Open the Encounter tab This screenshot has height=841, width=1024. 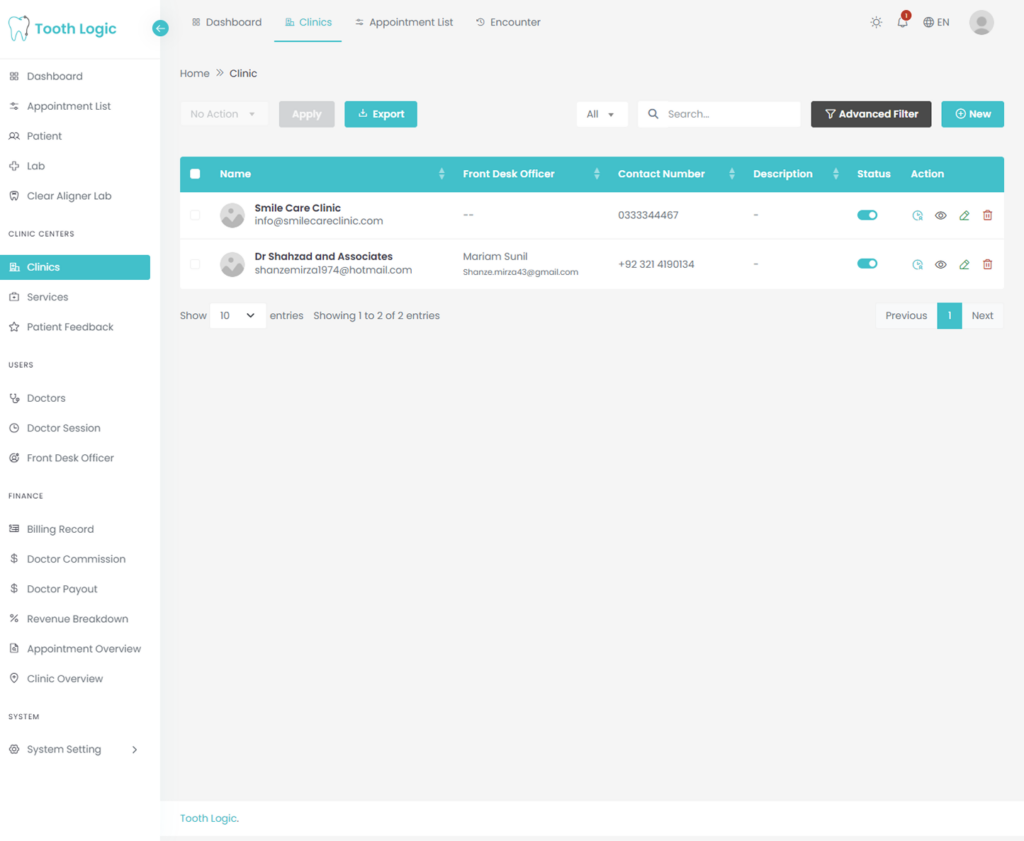tap(508, 22)
